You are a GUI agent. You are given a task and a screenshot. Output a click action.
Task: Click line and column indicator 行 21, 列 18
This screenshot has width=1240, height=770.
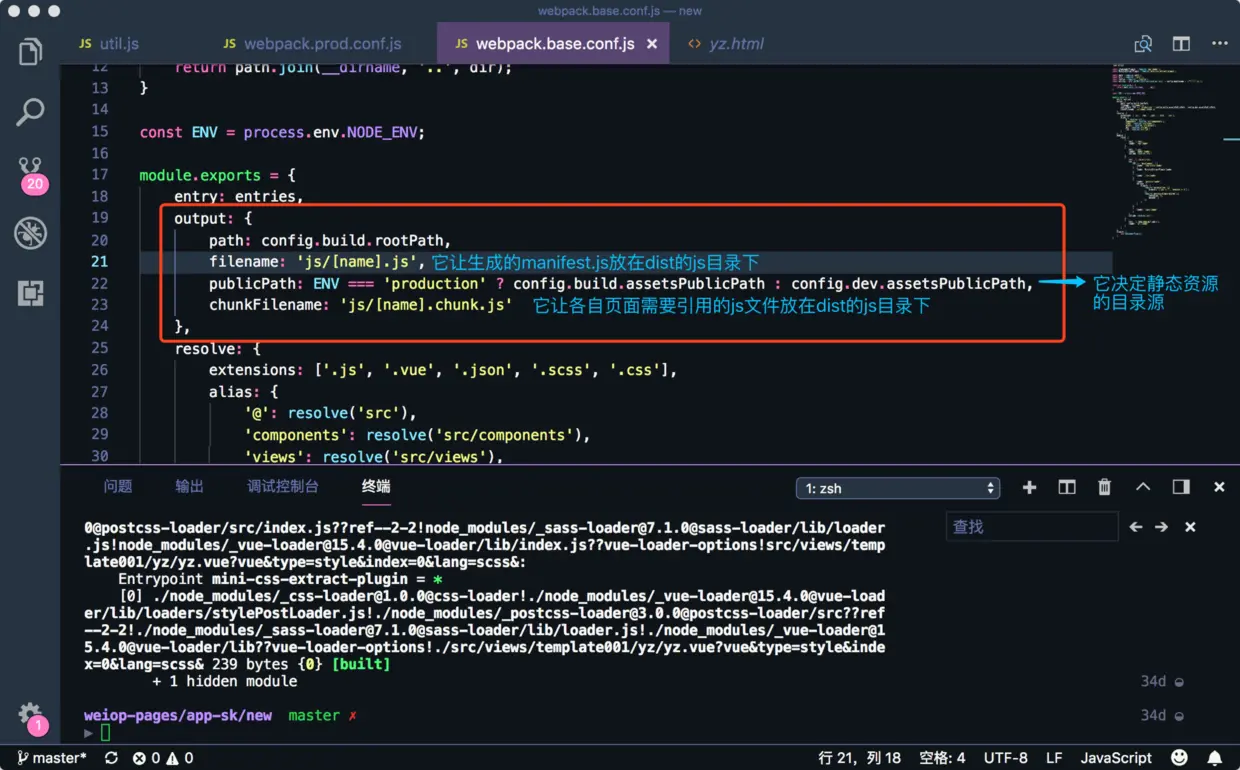coord(859,758)
